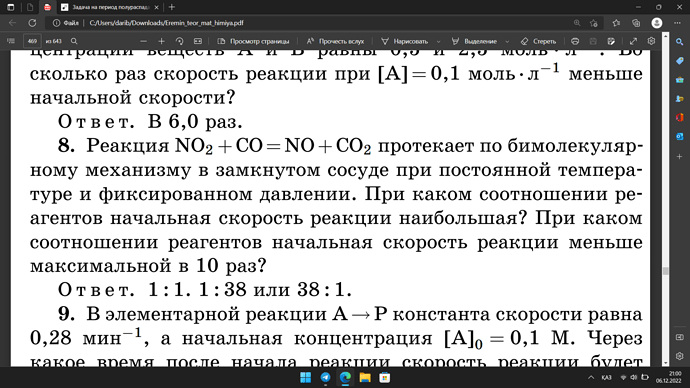Toggle the Нарисовать drawing tool
Image resolution: width=690 pixels, height=388 pixels.
point(404,41)
